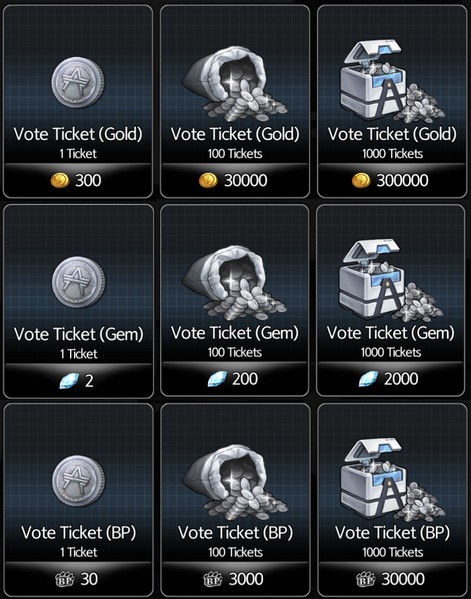
Task: Purchase 100 tickets for 200 gems
Action: tap(235, 379)
